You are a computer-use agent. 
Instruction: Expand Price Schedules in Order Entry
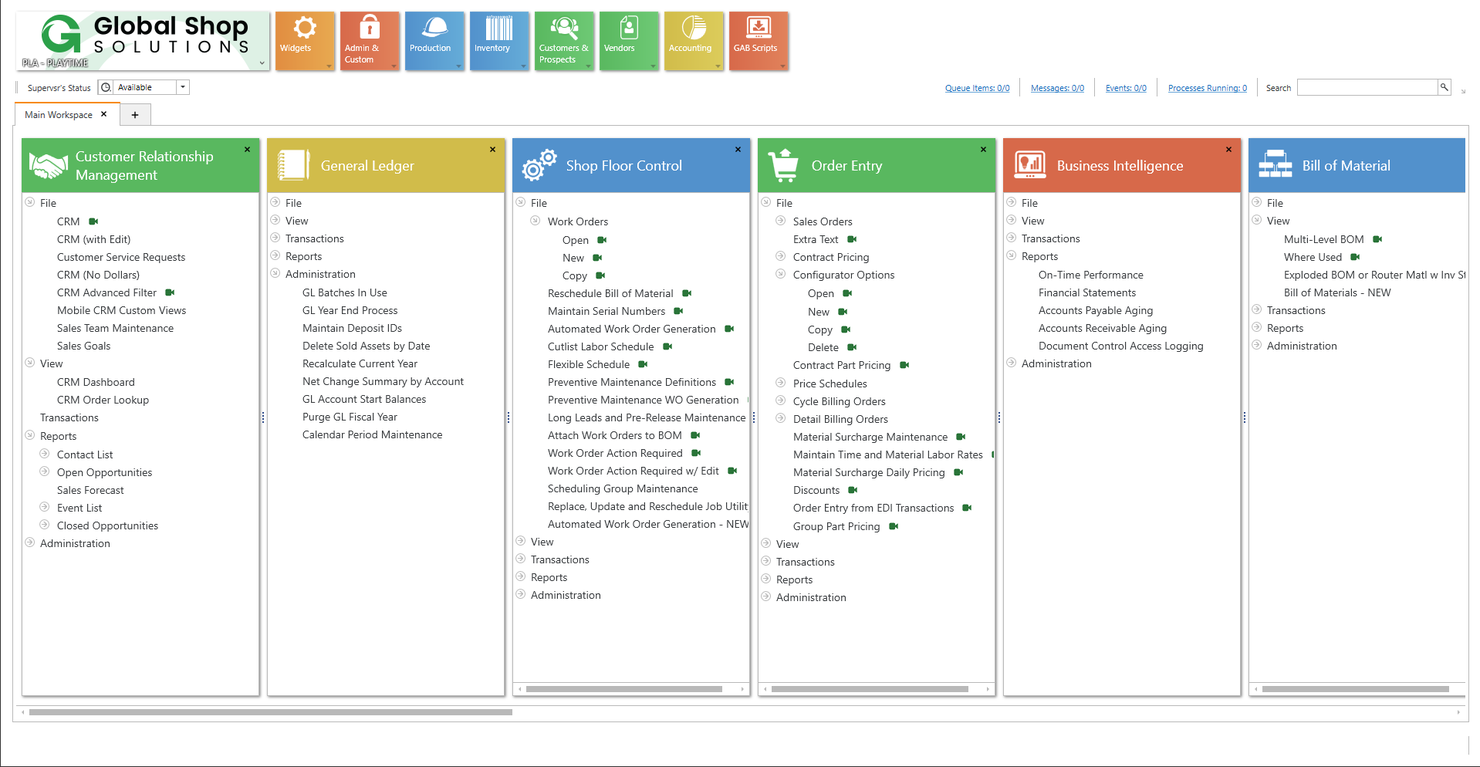tap(781, 383)
